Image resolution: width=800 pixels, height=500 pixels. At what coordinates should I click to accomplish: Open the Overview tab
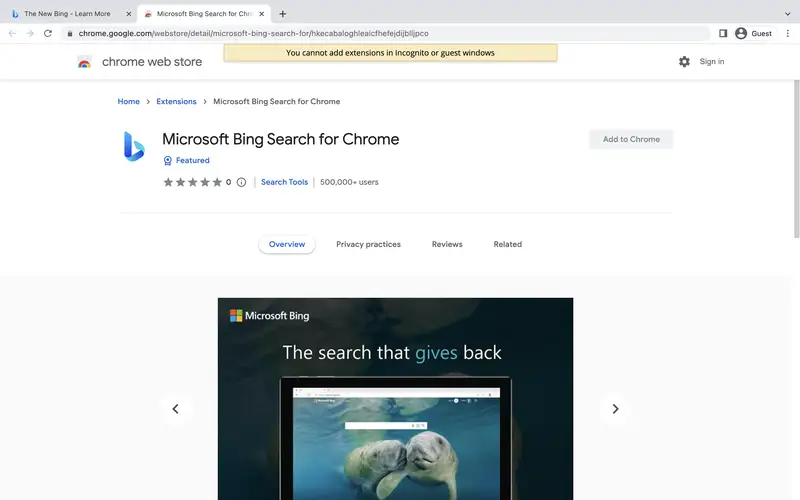(x=287, y=244)
